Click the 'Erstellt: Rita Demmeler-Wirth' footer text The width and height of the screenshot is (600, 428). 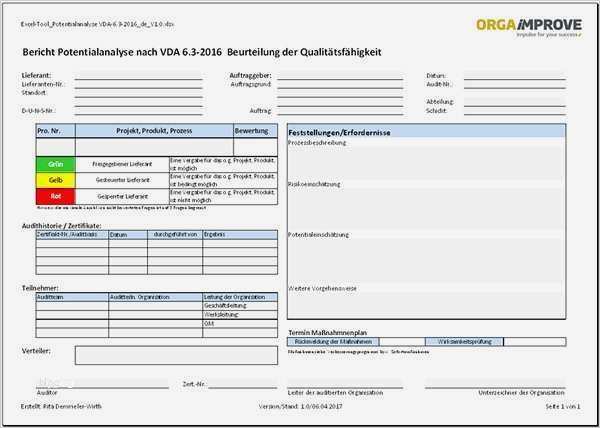pyautogui.click(x=61, y=406)
